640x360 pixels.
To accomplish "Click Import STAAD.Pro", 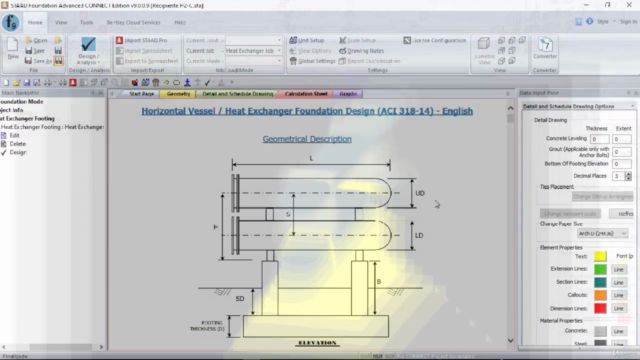I will pyautogui.click(x=142, y=40).
